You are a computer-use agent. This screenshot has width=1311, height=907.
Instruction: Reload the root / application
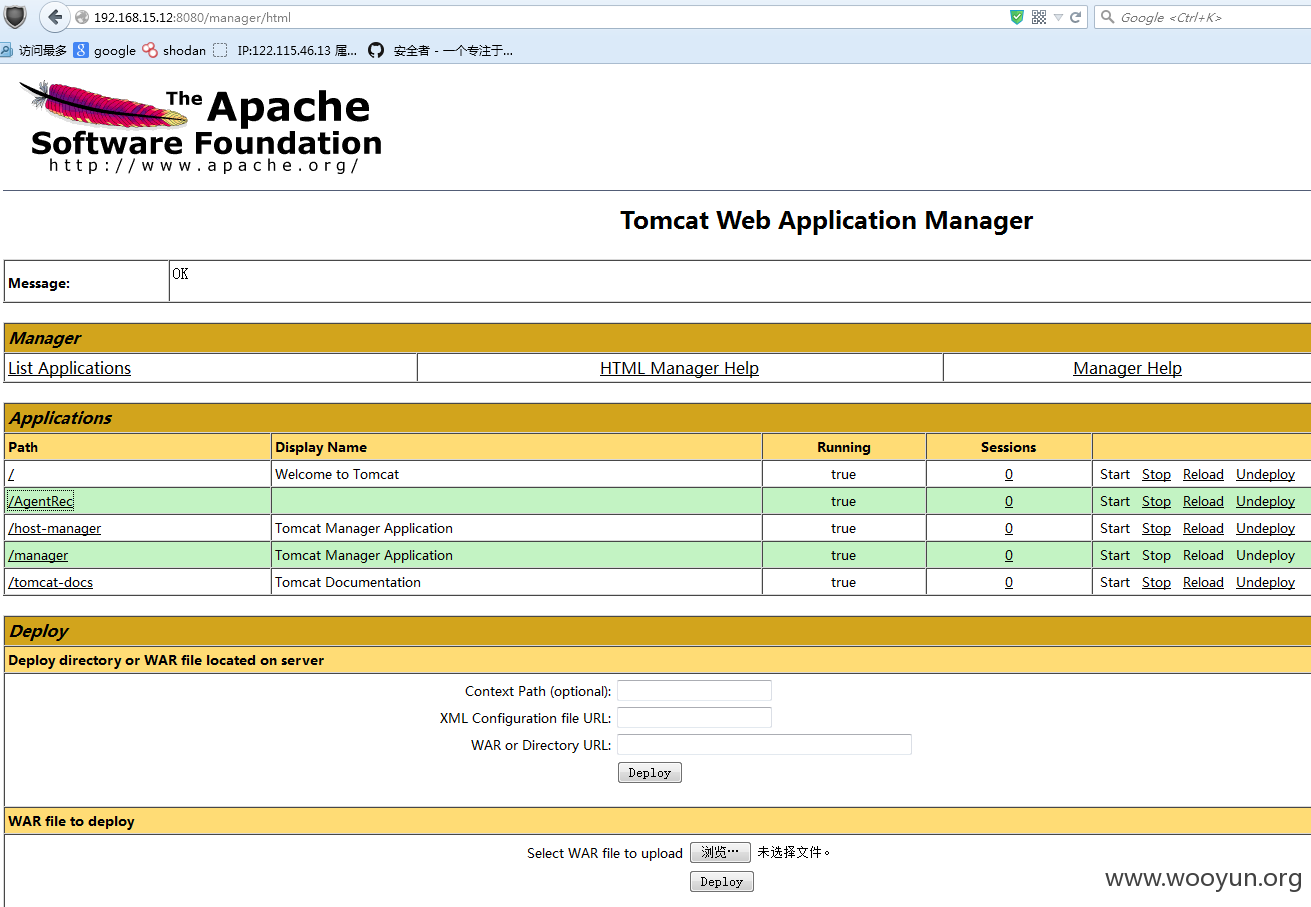point(1203,474)
